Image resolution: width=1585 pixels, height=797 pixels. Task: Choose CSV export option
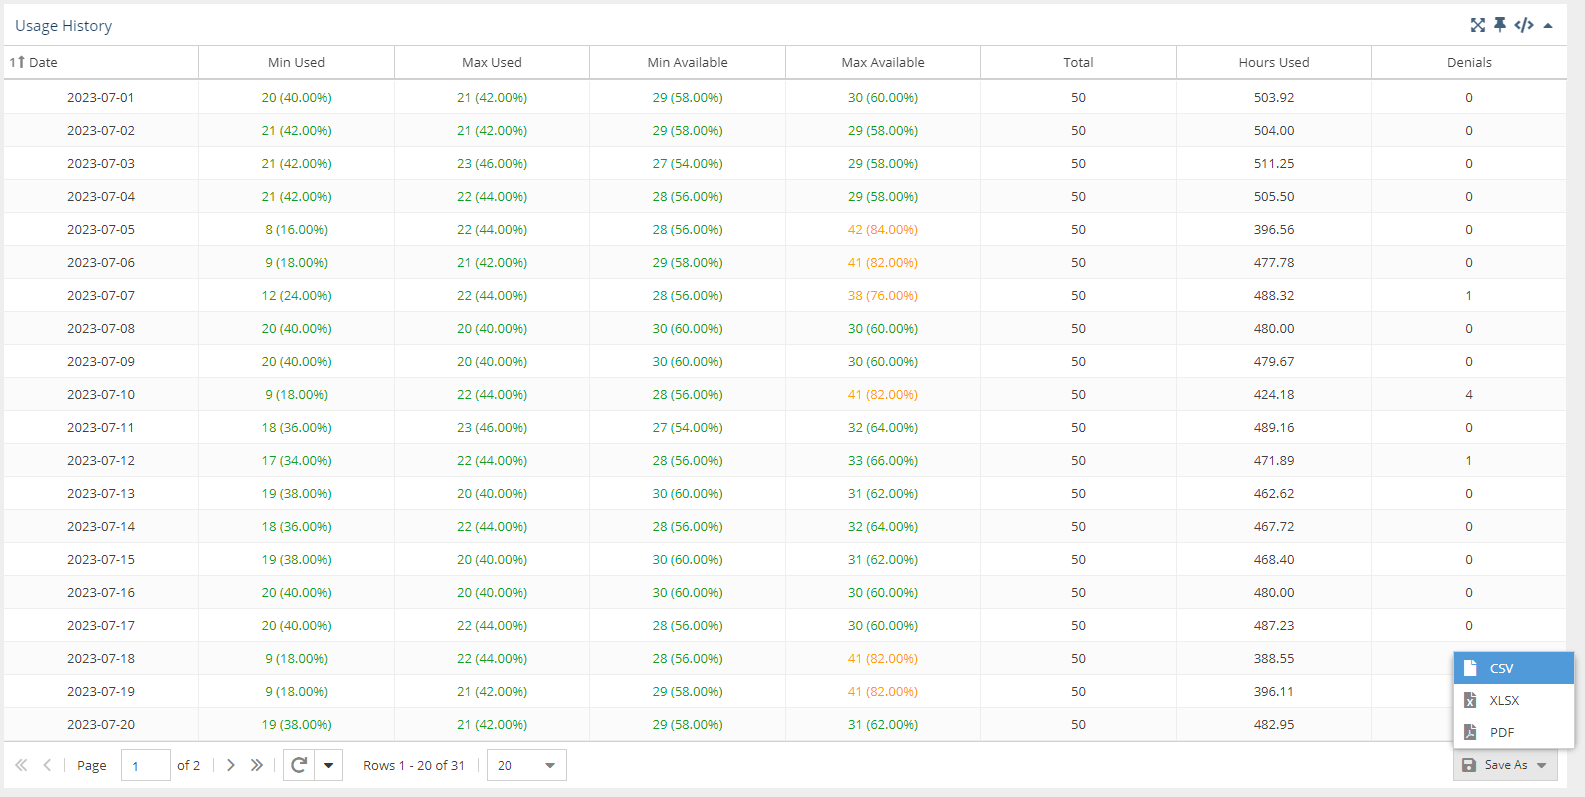tap(1514, 668)
